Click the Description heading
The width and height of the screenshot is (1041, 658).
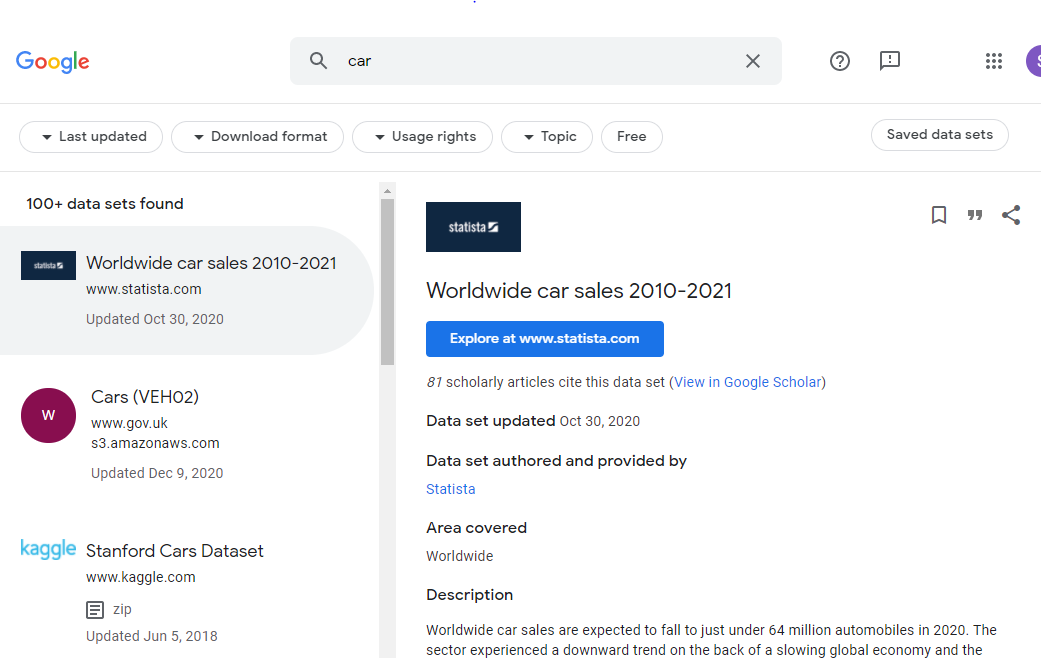(469, 595)
